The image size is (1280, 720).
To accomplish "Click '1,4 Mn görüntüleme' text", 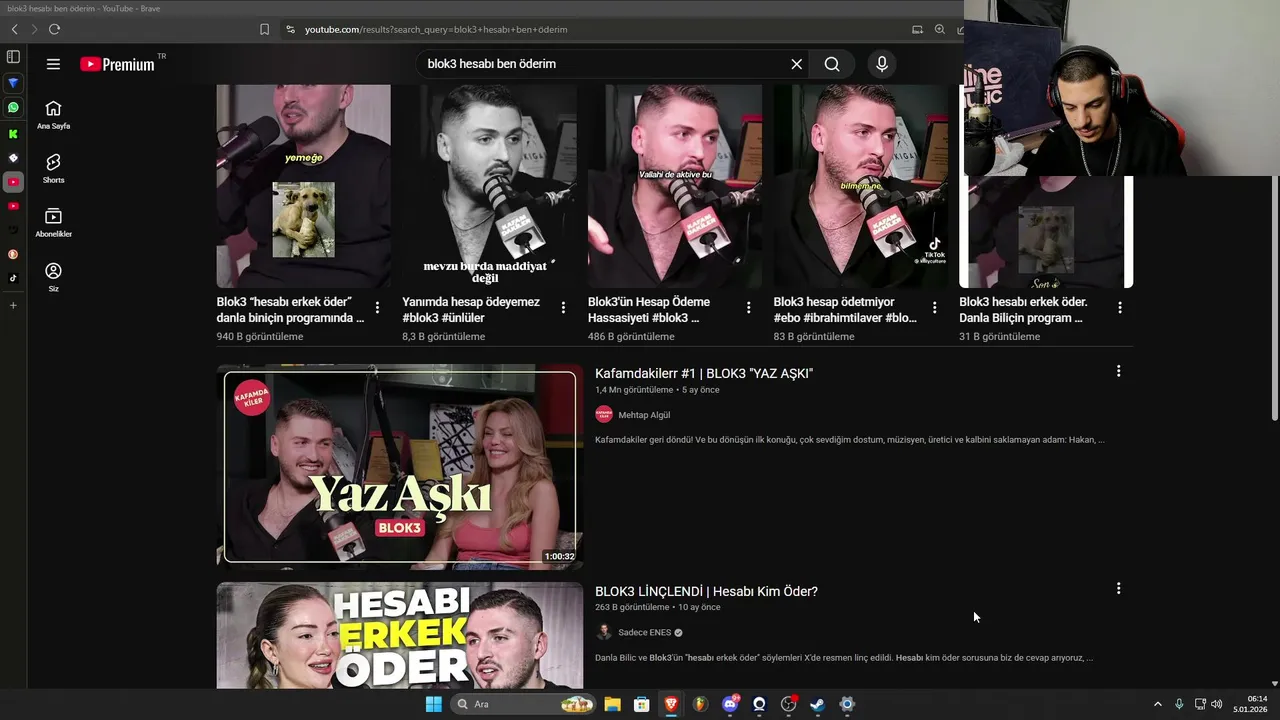I will 634,390.
